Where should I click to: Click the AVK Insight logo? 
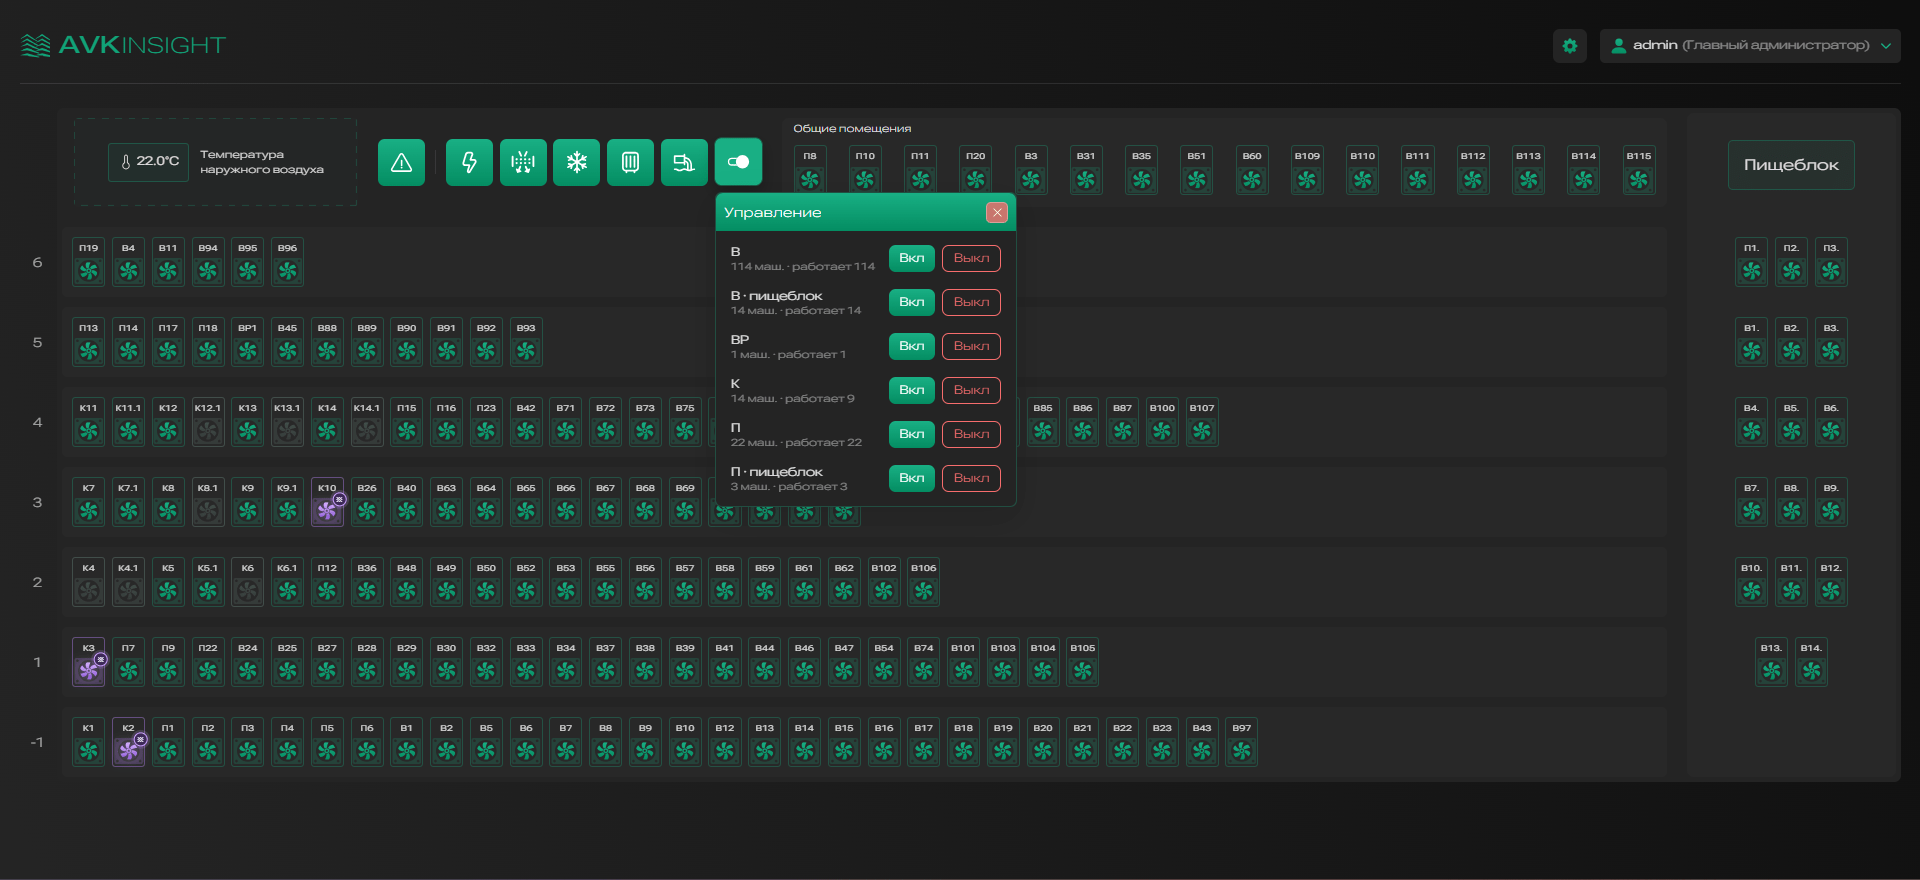pos(123,46)
